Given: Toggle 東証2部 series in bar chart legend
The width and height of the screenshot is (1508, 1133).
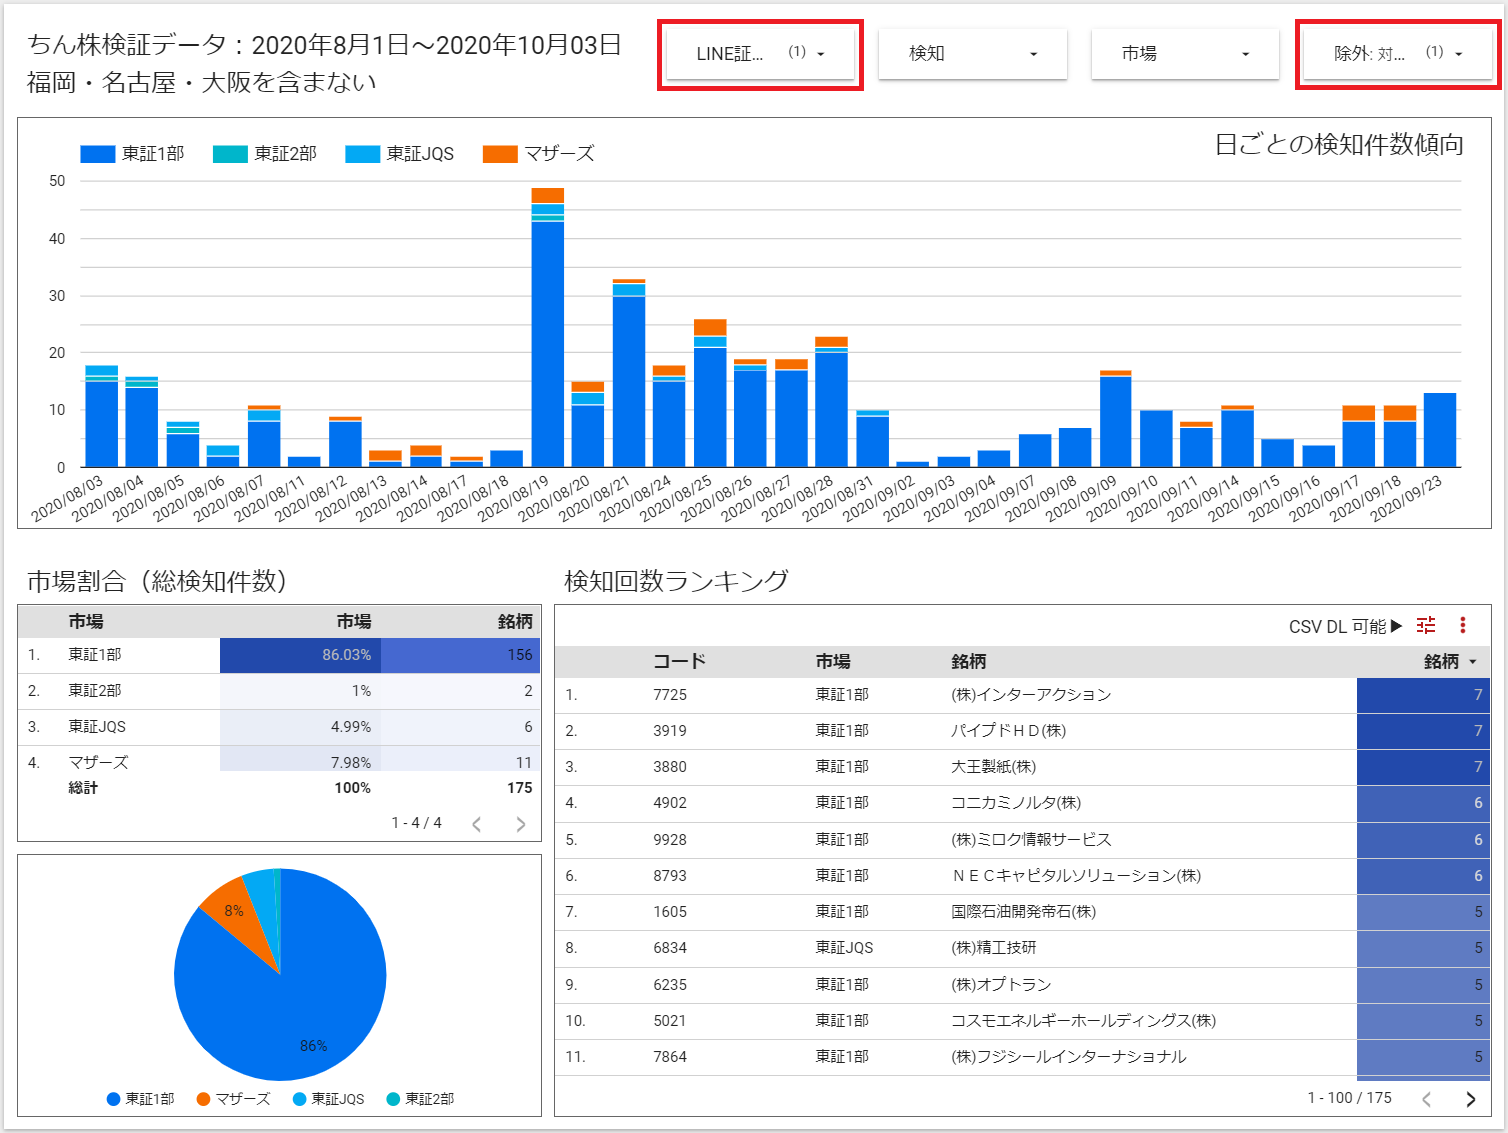Looking at the screenshot, I should [265, 154].
